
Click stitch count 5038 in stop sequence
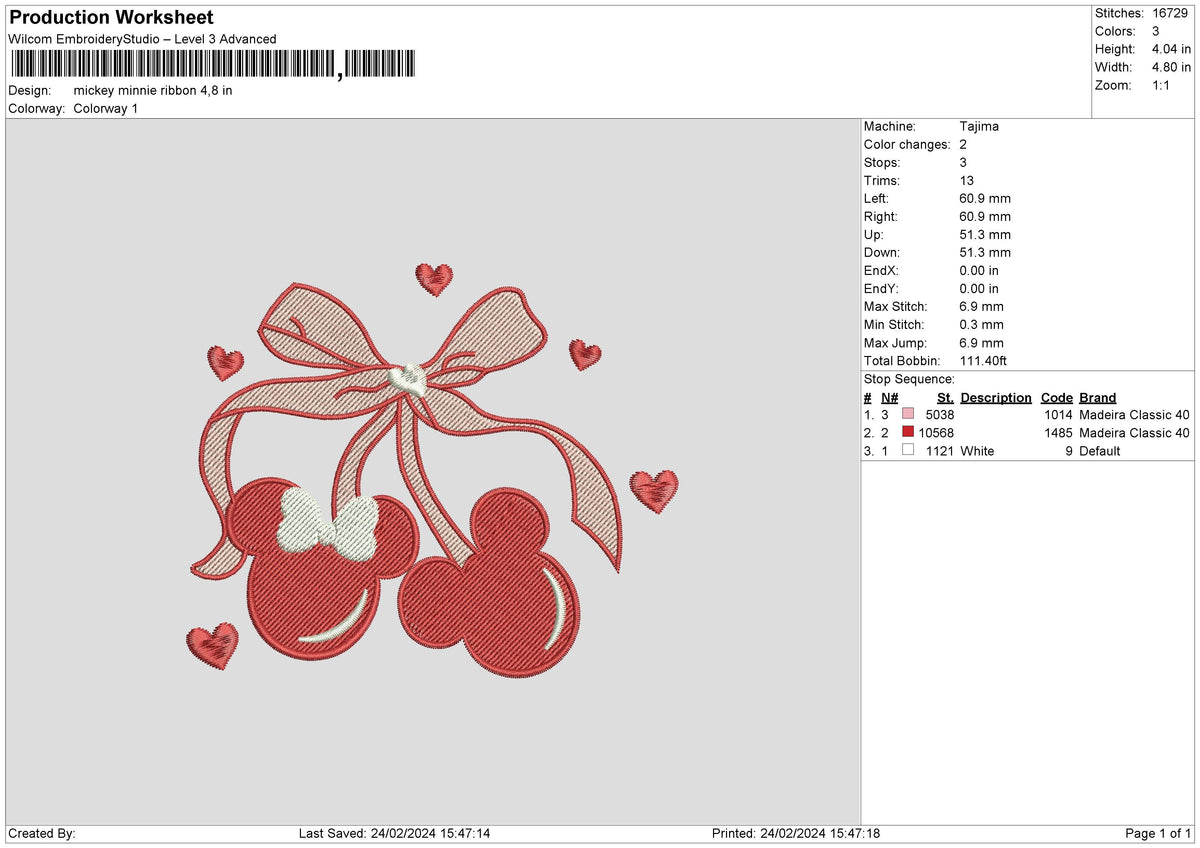click(x=940, y=414)
